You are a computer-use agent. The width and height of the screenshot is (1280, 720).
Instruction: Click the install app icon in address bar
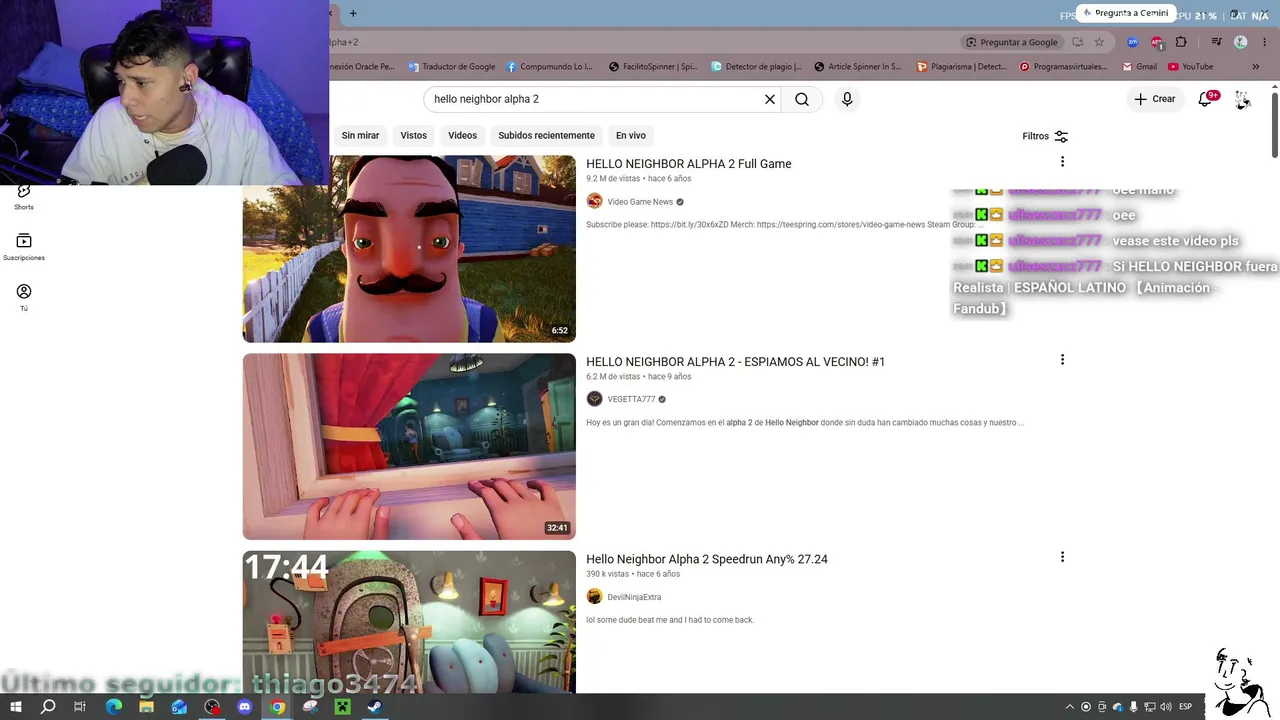click(x=1077, y=42)
